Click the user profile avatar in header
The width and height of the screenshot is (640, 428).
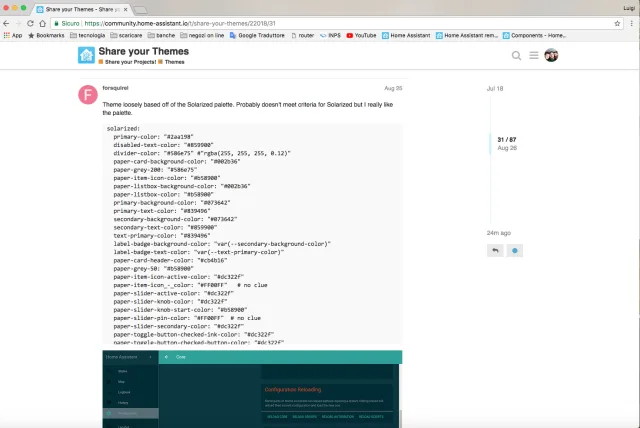[551, 55]
